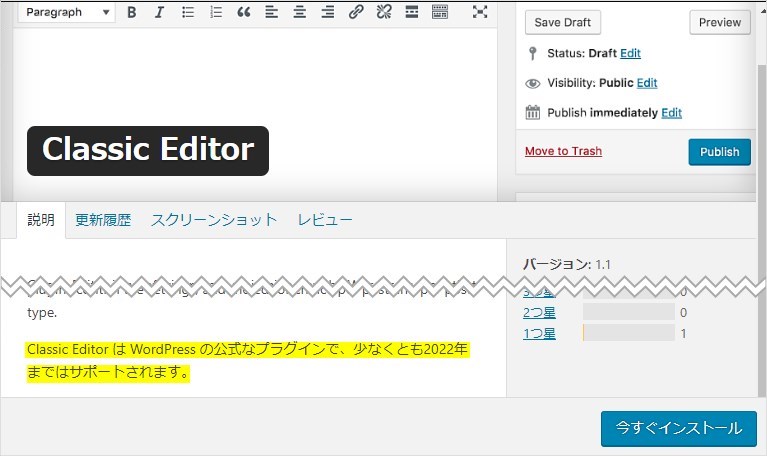Toggle the toolbar kitchen sink
767x456 pixels.
click(x=440, y=12)
